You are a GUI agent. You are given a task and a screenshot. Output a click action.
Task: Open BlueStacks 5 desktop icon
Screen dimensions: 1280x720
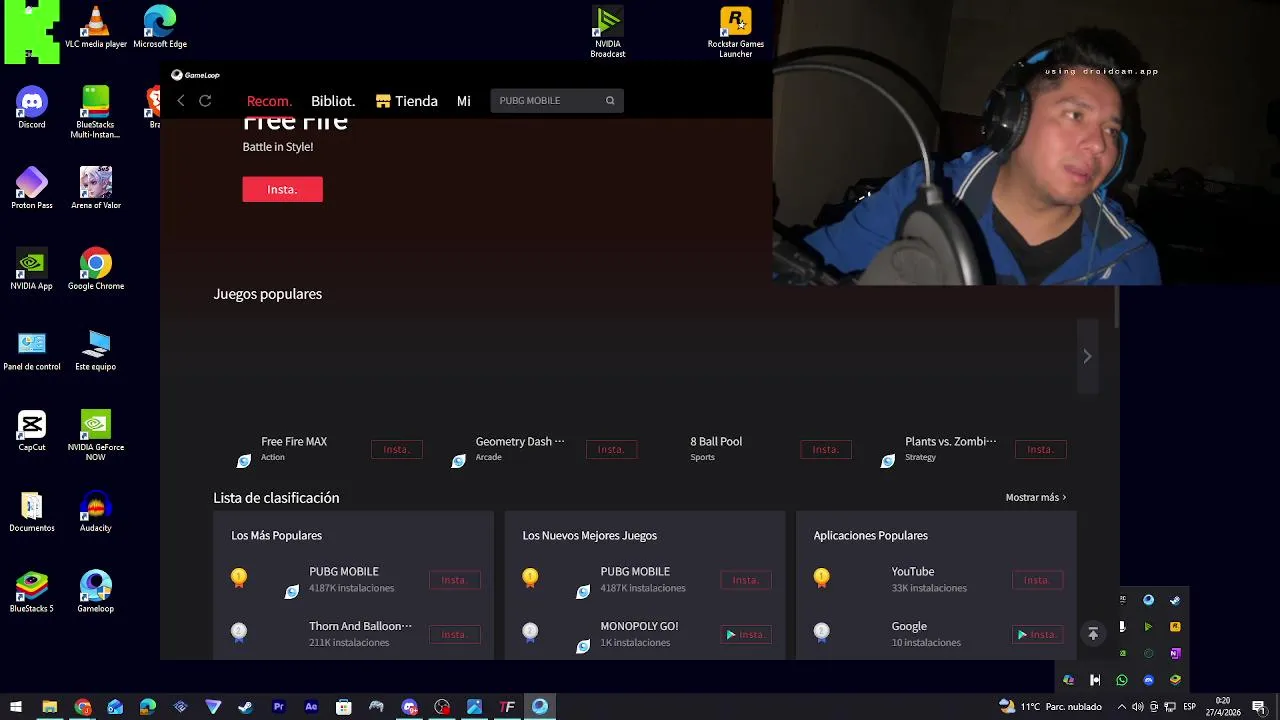32,592
